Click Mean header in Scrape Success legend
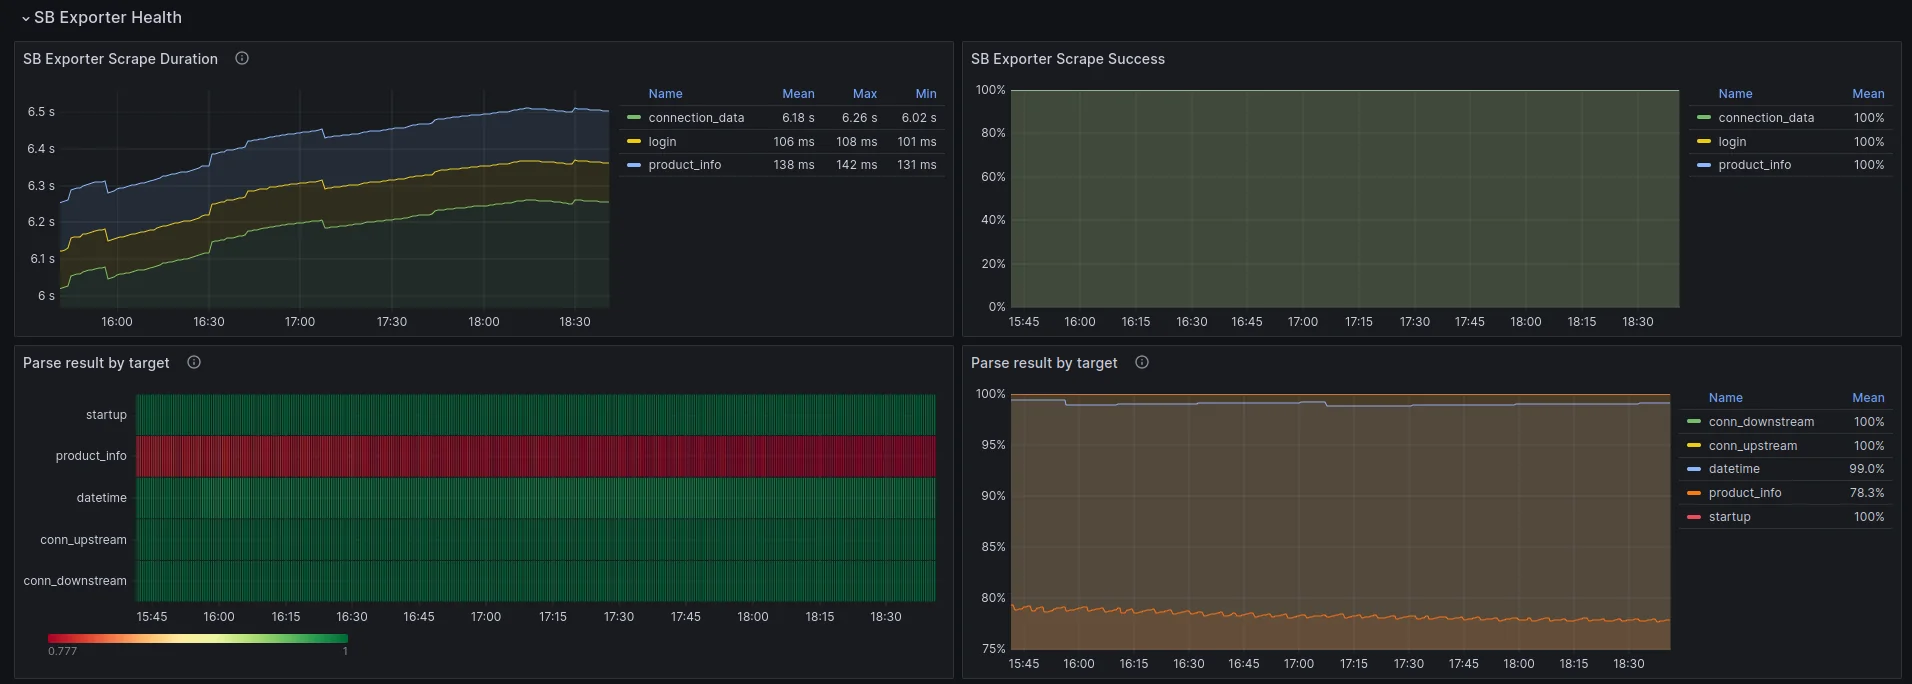The width and height of the screenshot is (1912, 684). (x=1867, y=94)
